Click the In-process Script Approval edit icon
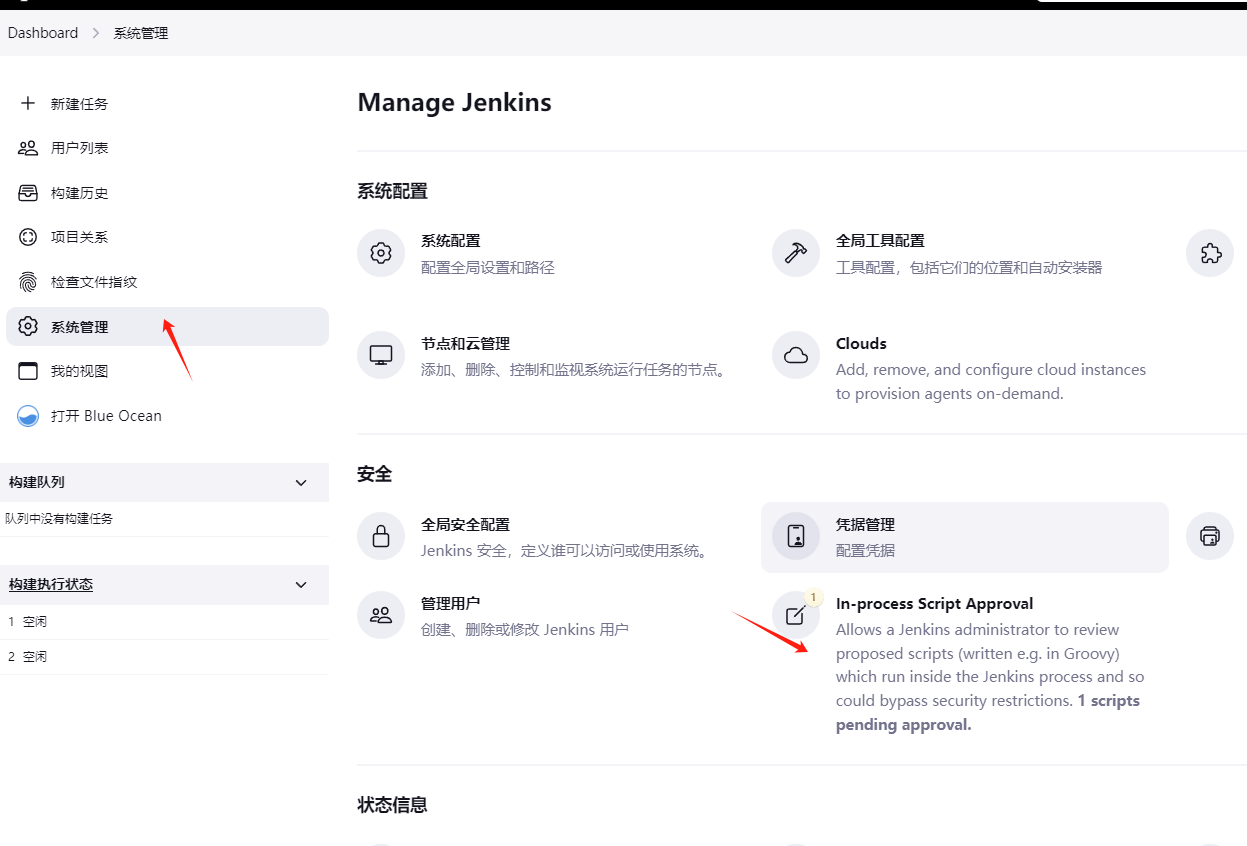This screenshot has width=1247, height=846. point(796,615)
